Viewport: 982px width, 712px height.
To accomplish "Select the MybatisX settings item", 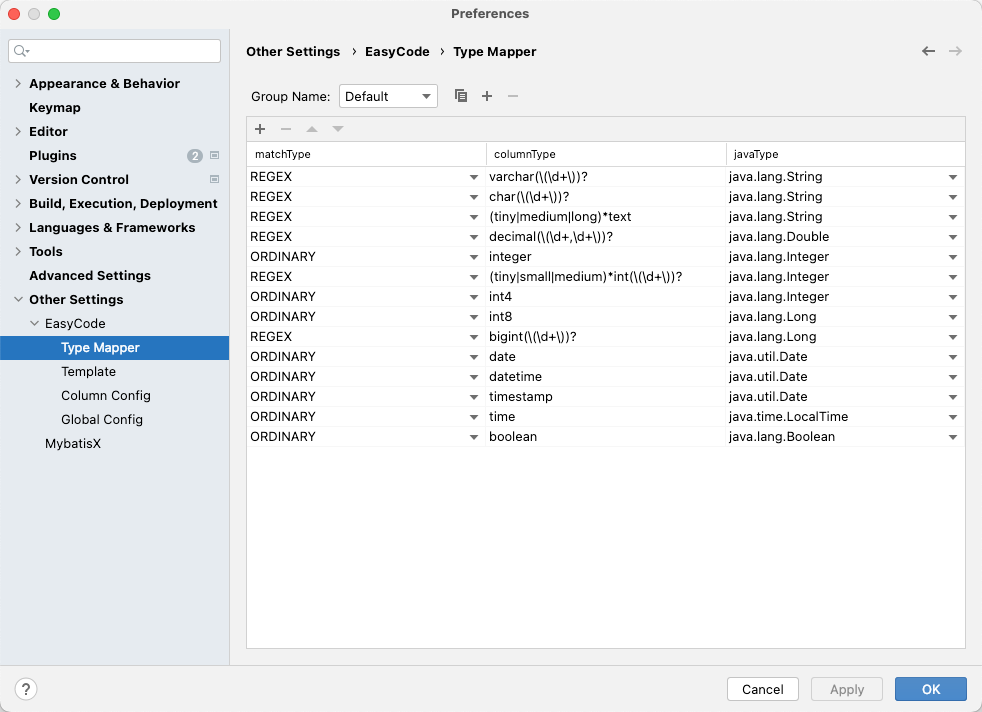I will point(73,444).
